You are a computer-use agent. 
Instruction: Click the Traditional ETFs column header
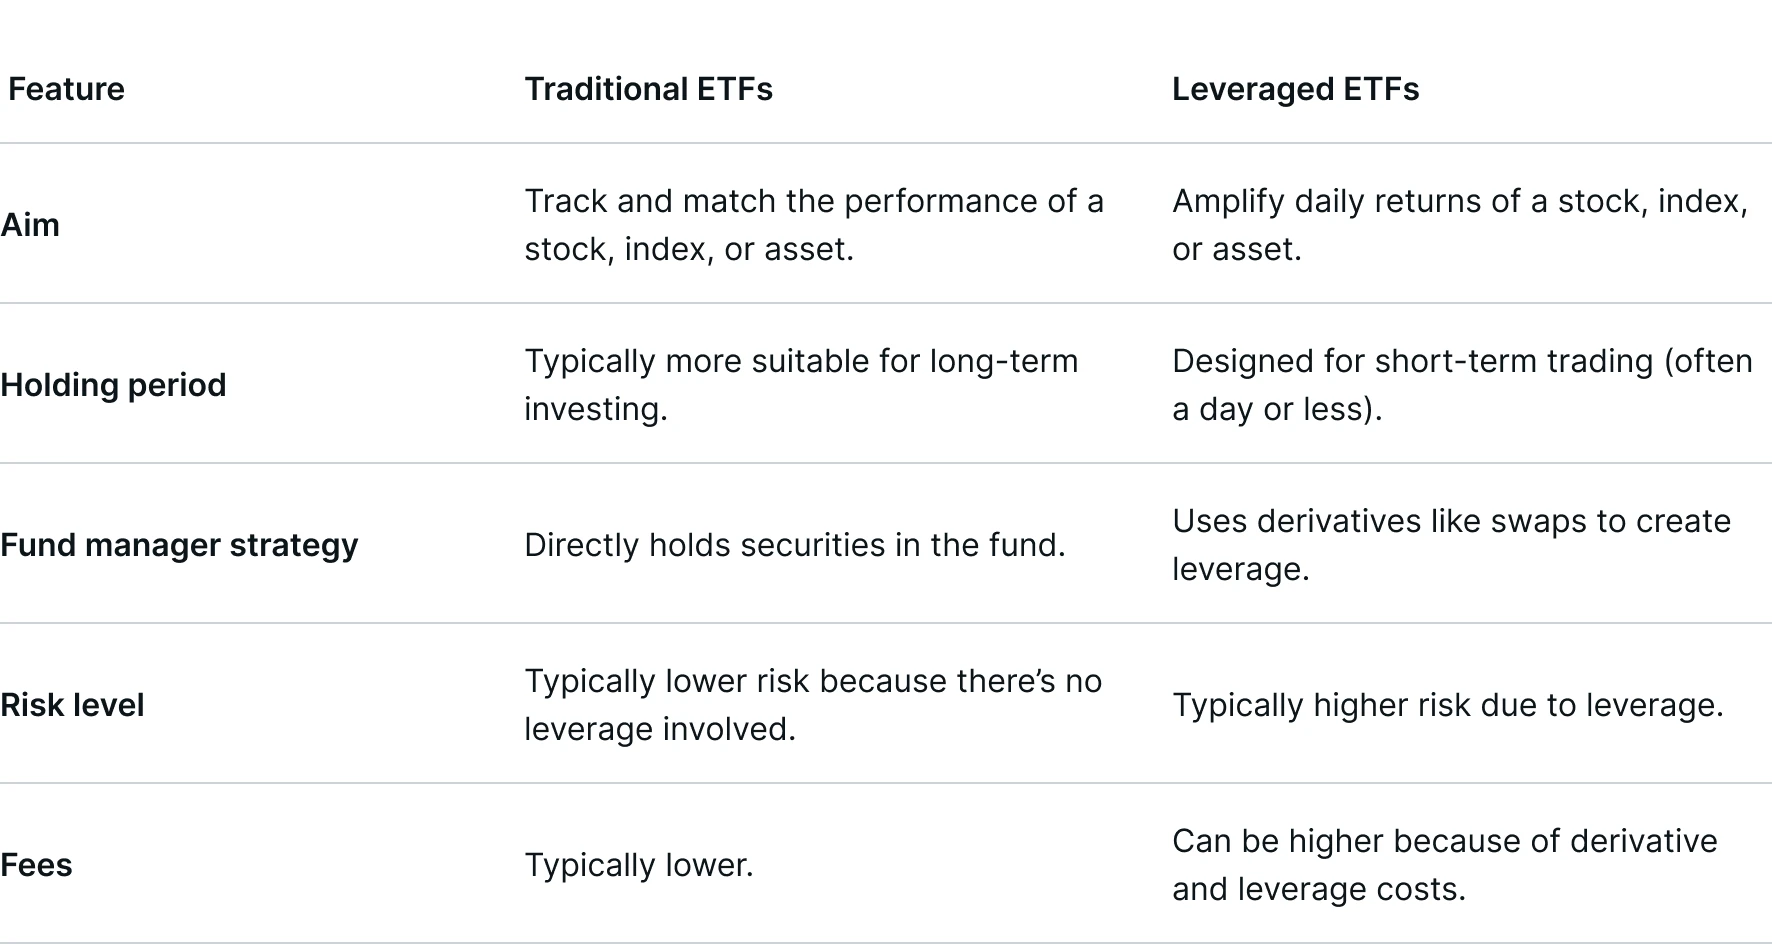(648, 89)
